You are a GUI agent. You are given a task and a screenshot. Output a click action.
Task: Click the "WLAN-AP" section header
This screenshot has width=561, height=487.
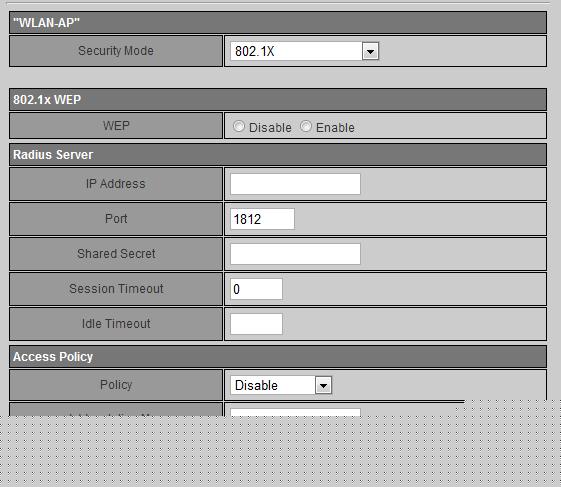tap(278, 23)
